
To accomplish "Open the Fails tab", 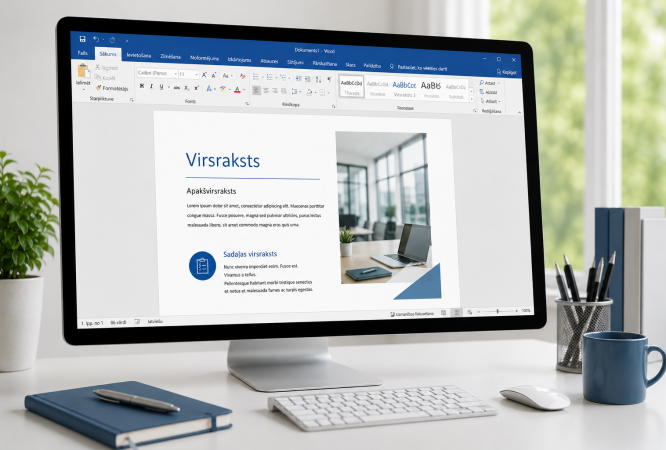I will (x=83, y=53).
